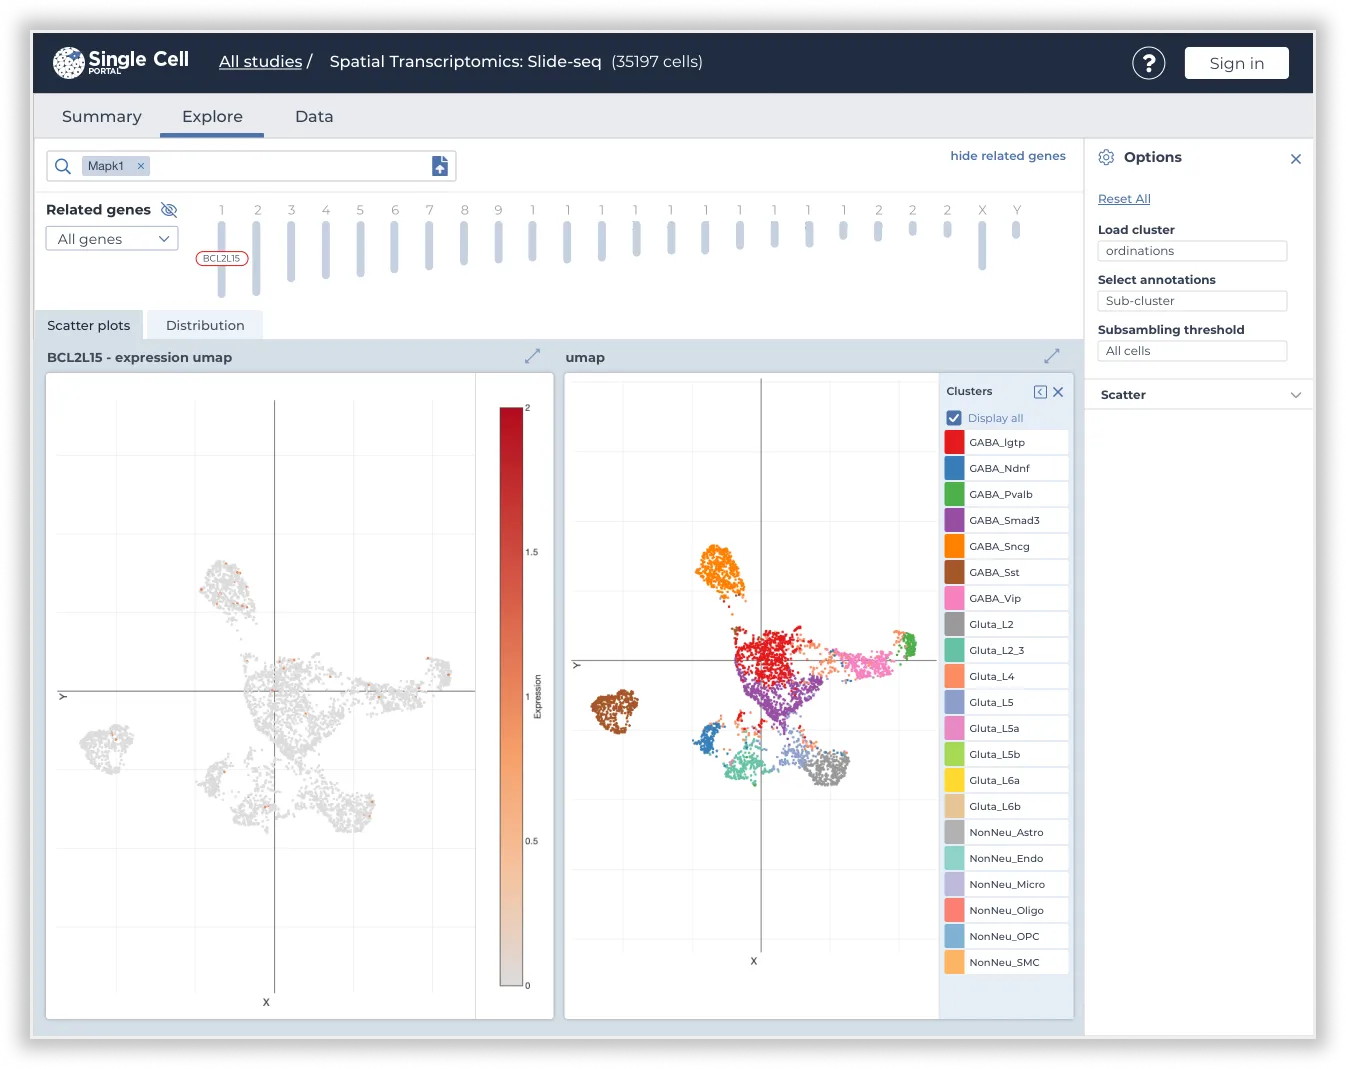Toggle the GABA_Igtp cluster swatch

click(954, 442)
